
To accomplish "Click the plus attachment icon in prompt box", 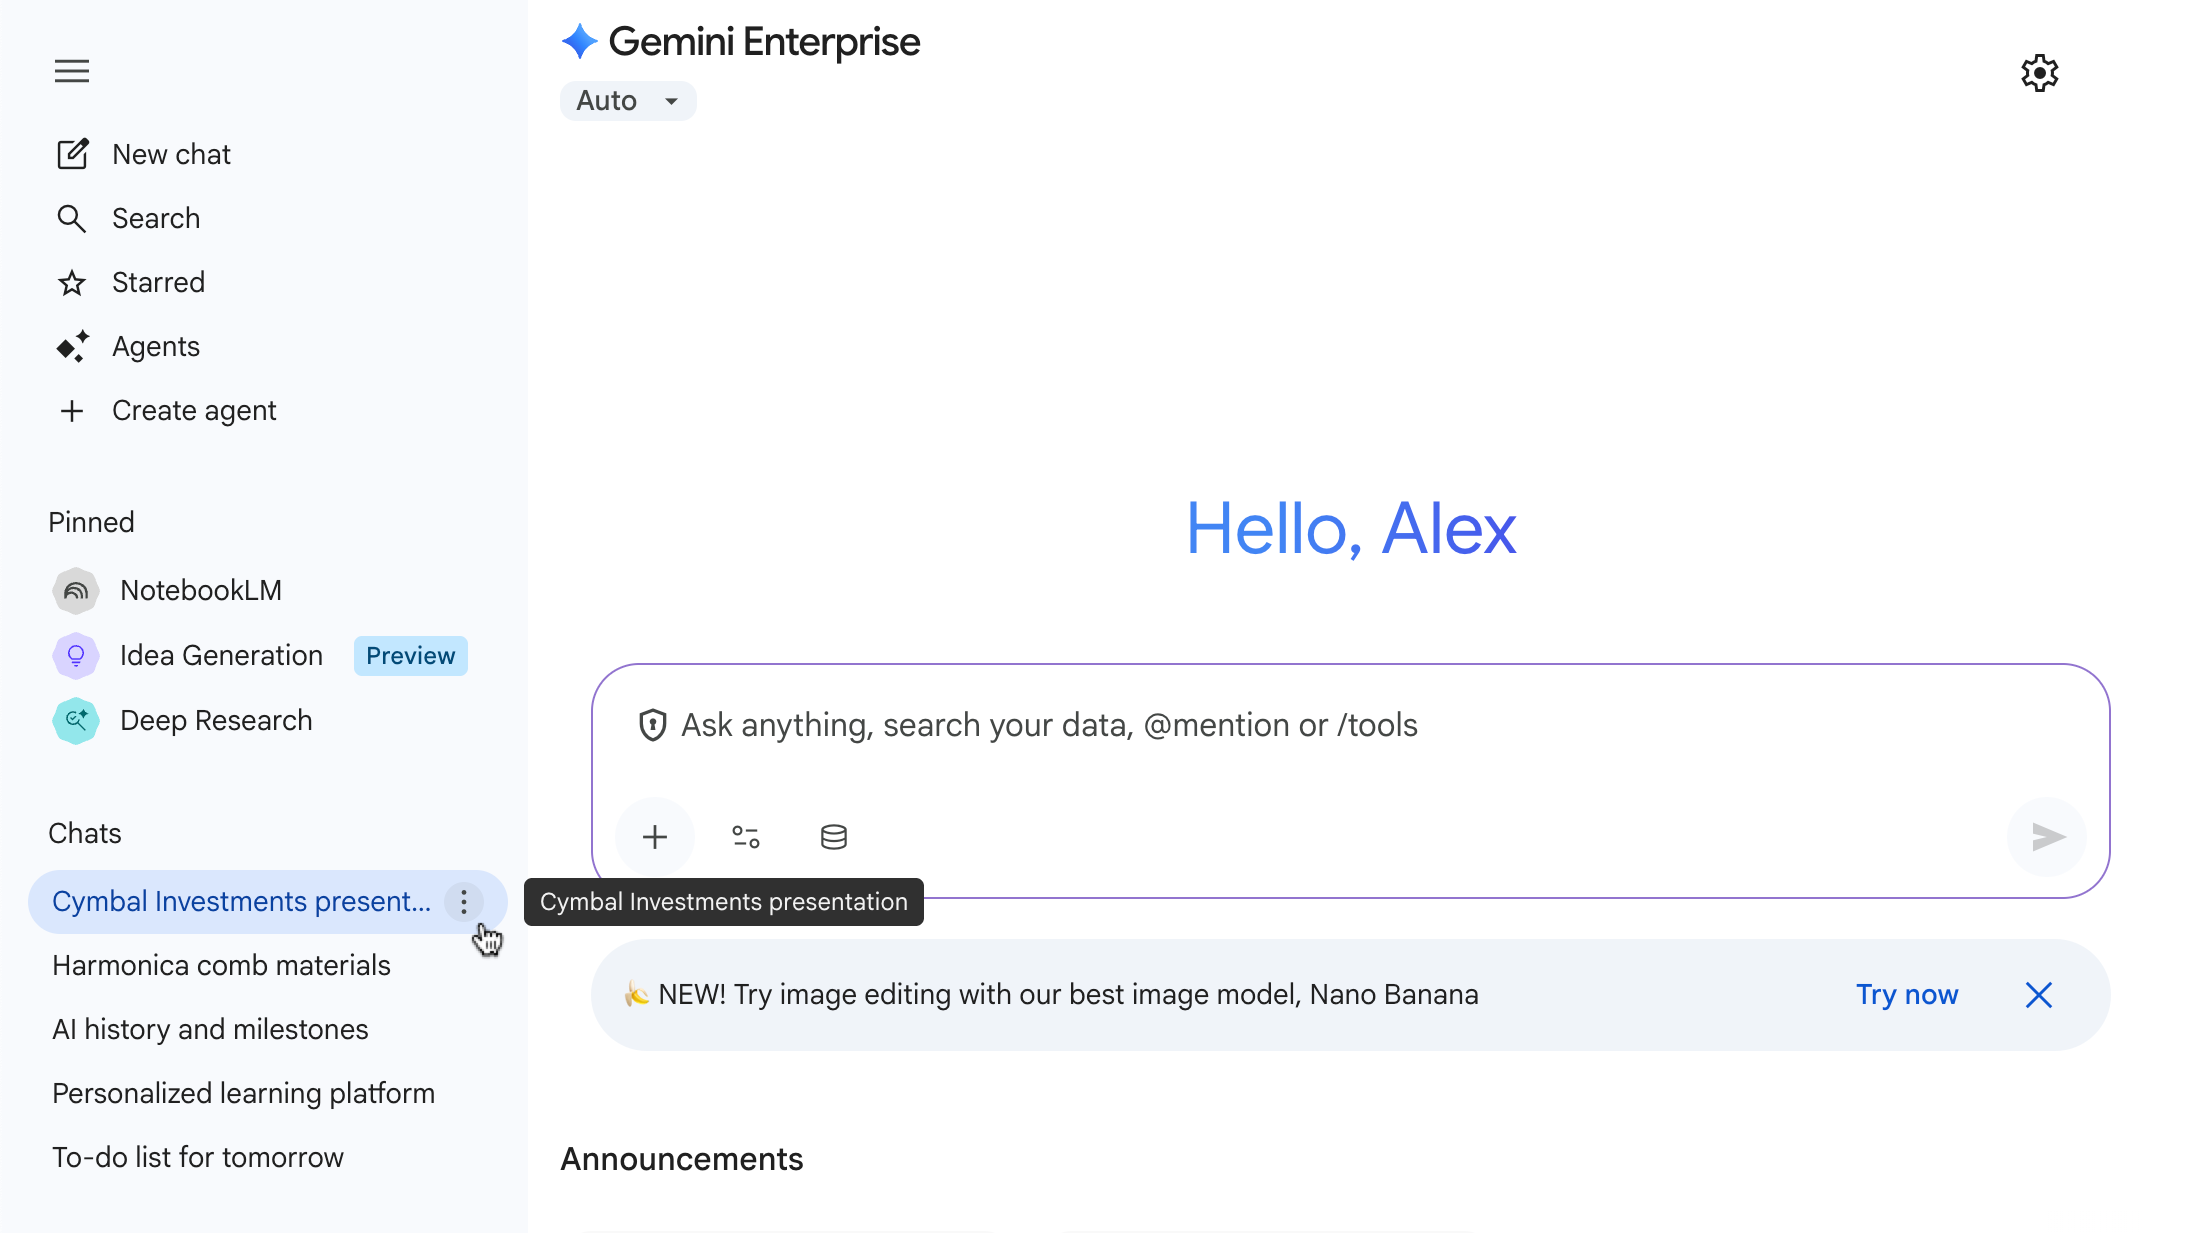I will (655, 837).
